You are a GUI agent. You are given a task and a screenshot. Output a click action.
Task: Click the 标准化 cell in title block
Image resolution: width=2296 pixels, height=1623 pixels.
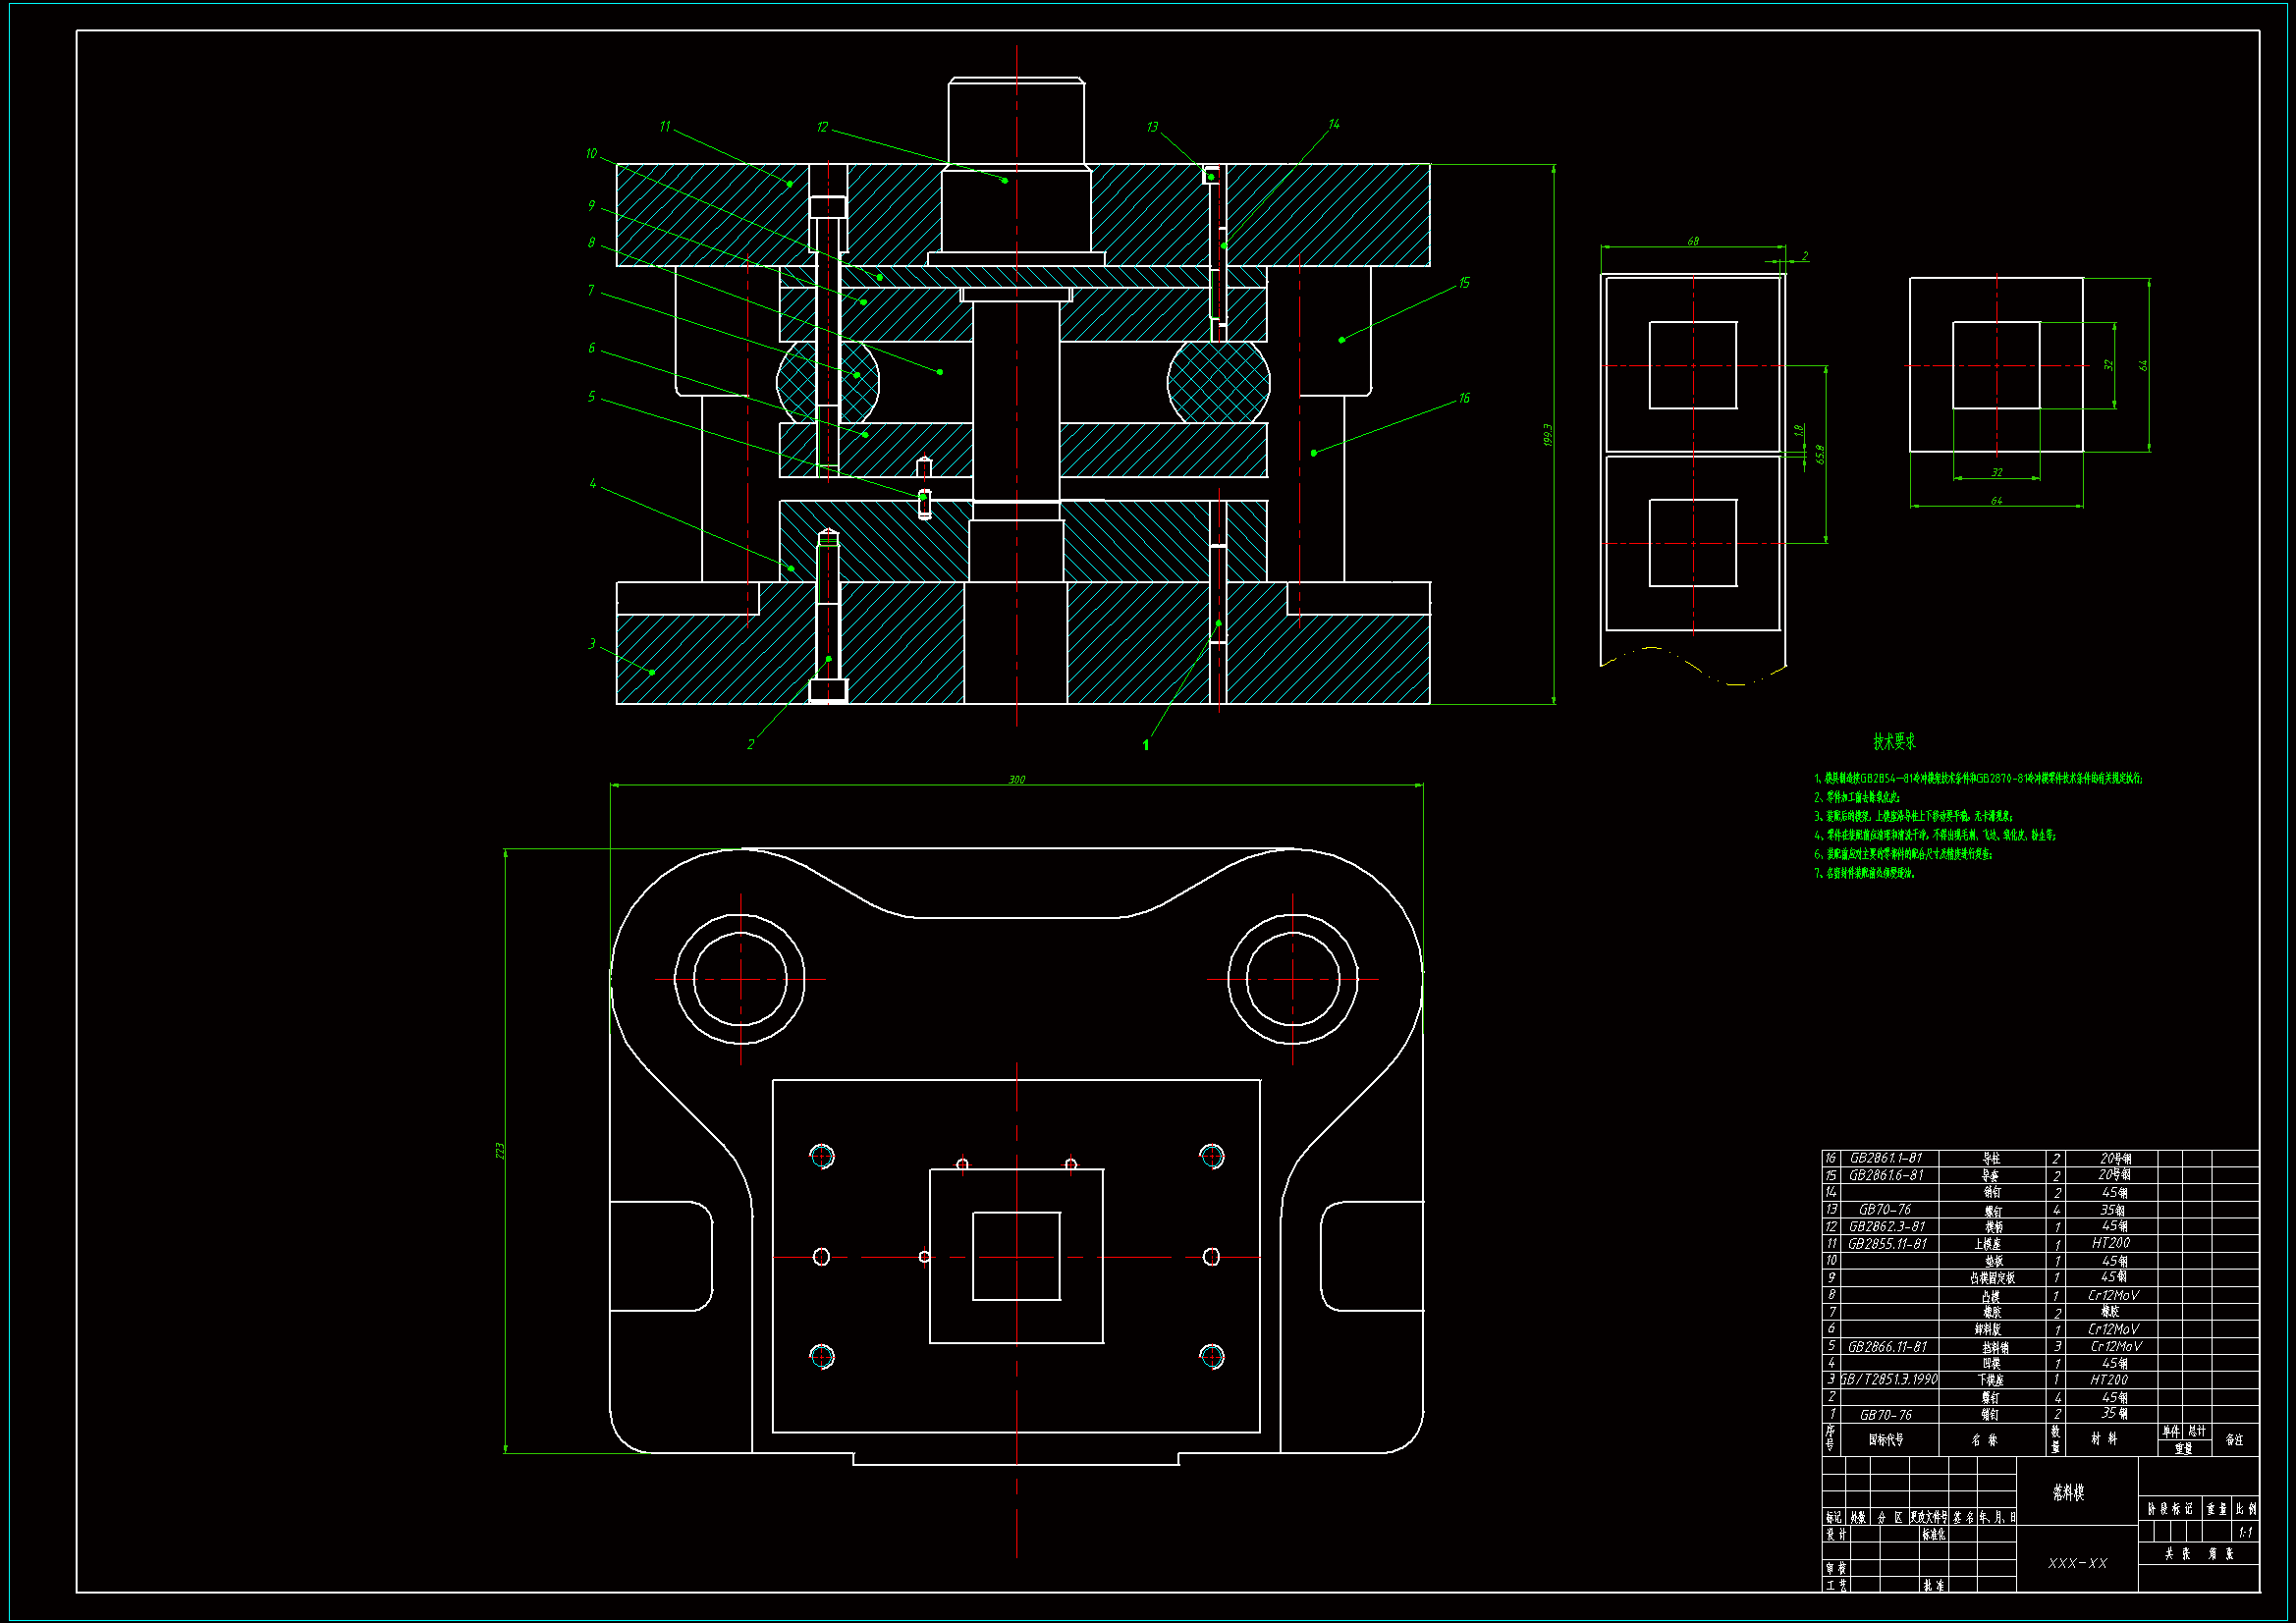coord(1934,1535)
